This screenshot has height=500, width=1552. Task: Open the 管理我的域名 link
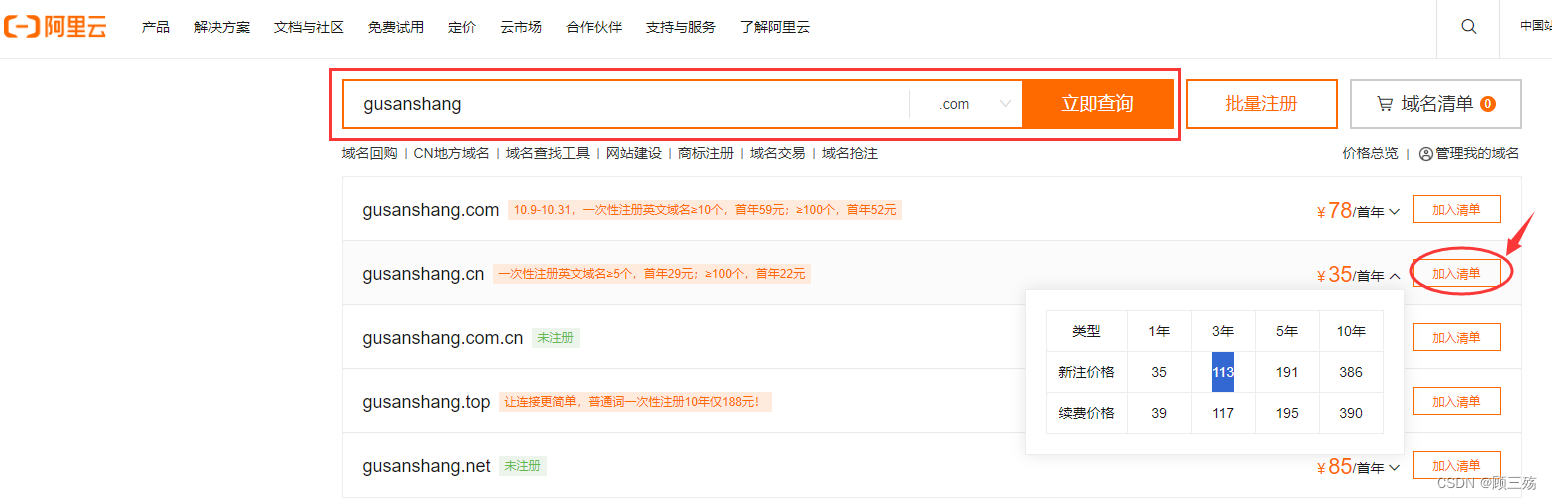coord(1477,153)
